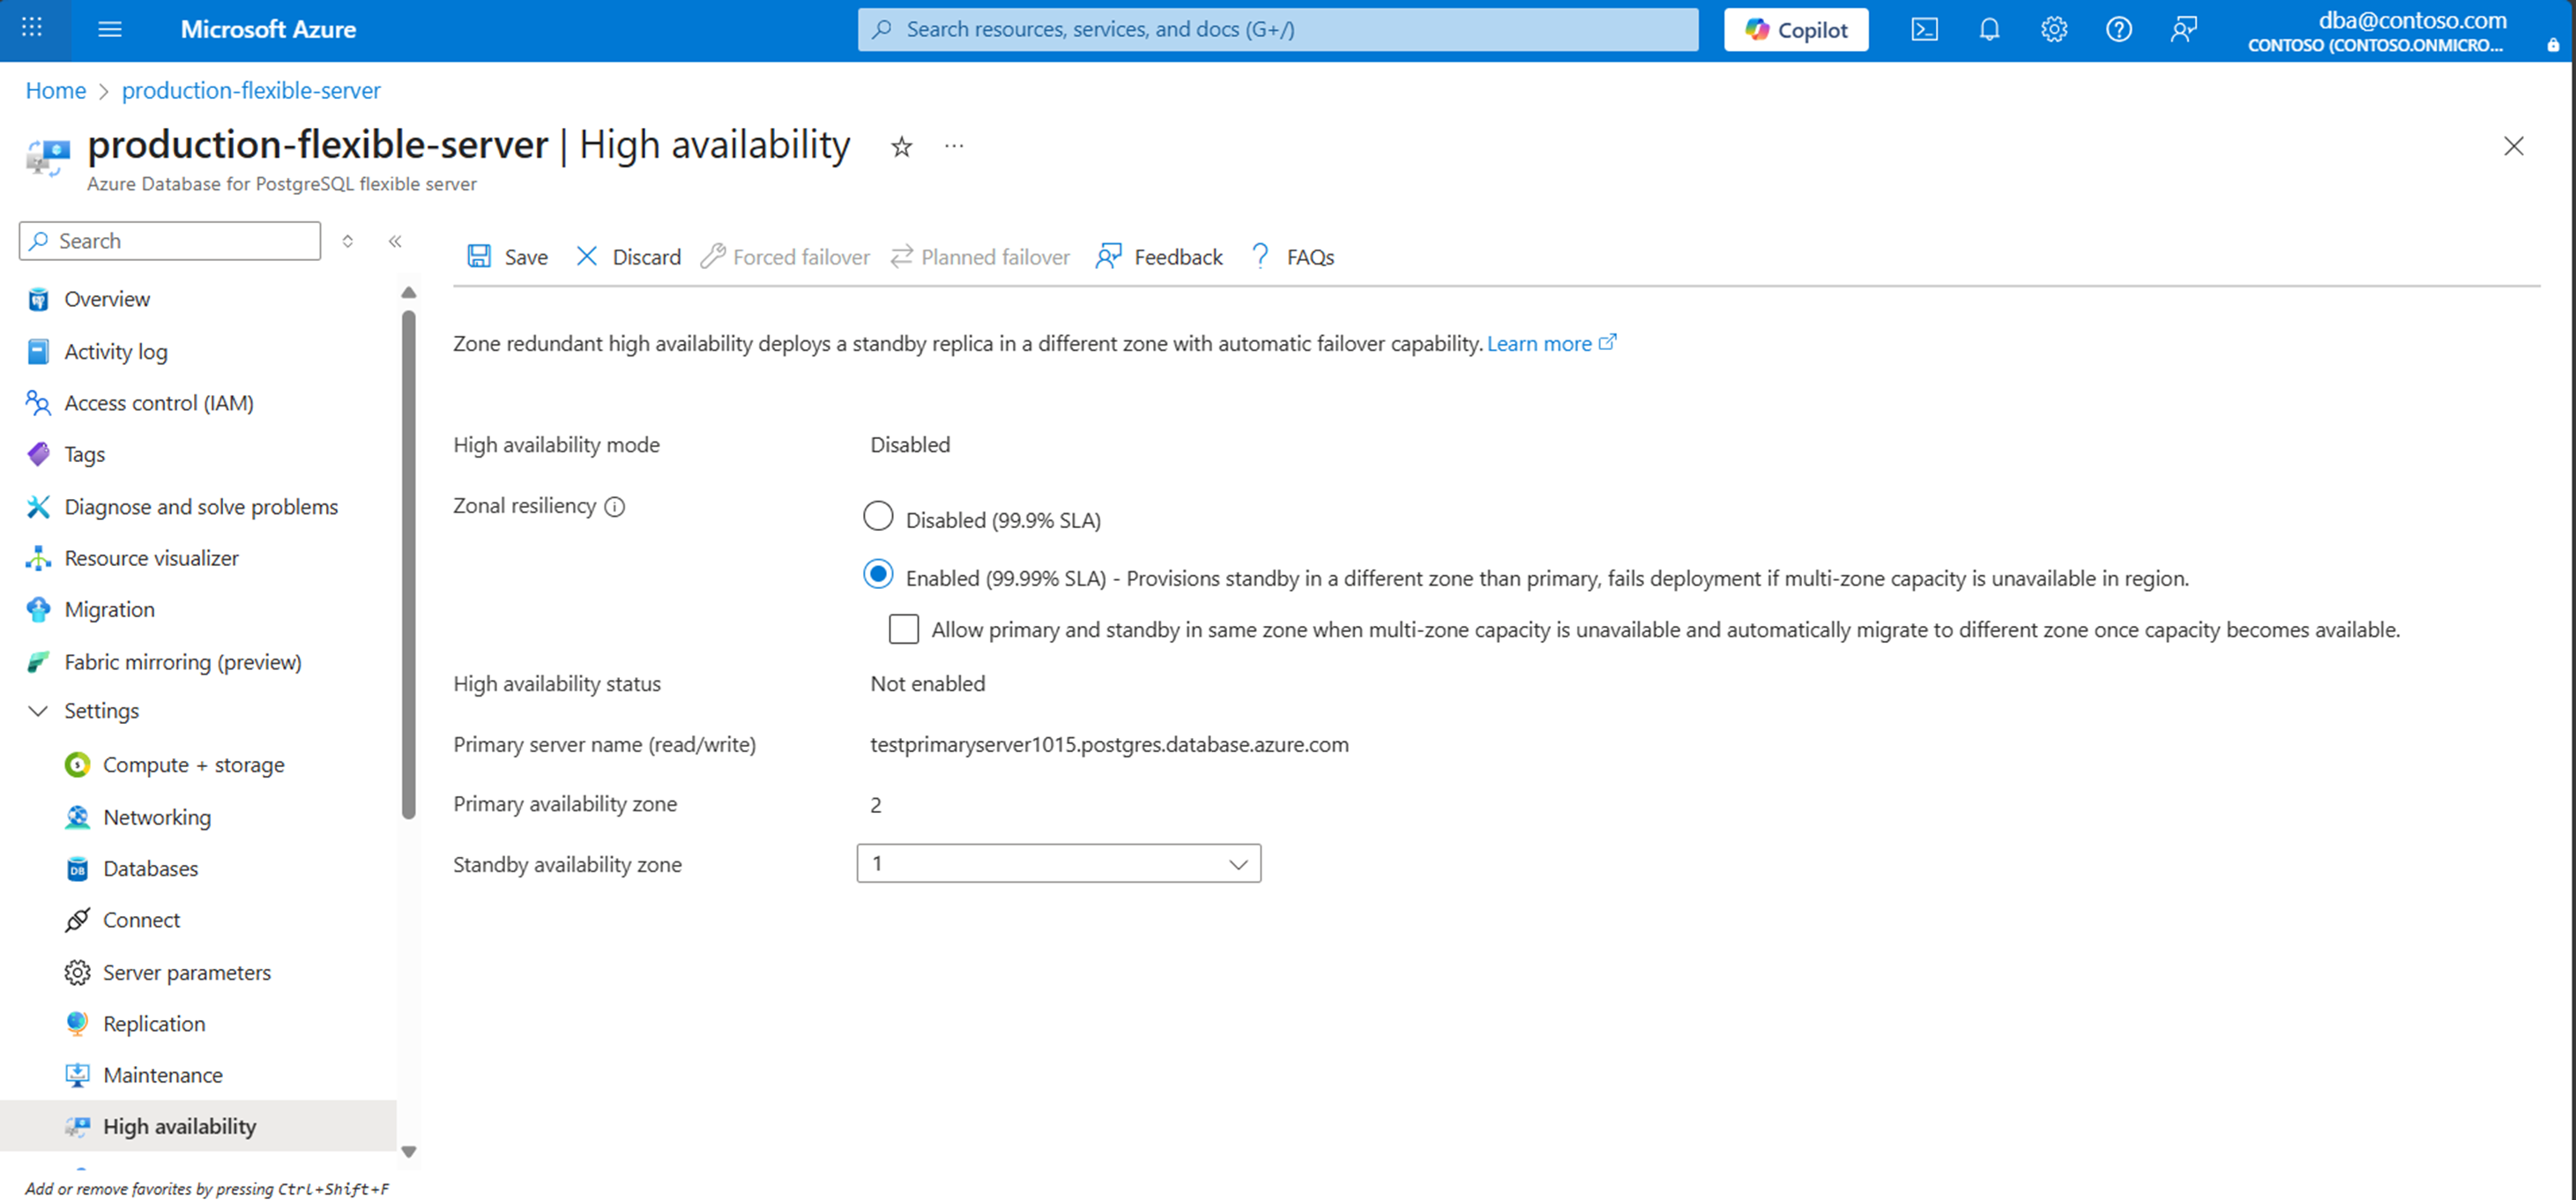This screenshot has height=1200, width=2576.
Task: Go to Server parameters menu item
Action: [x=186, y=972]
